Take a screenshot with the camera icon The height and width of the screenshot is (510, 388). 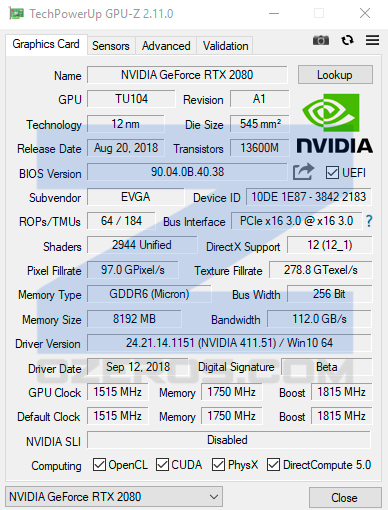tap(321, 40)
